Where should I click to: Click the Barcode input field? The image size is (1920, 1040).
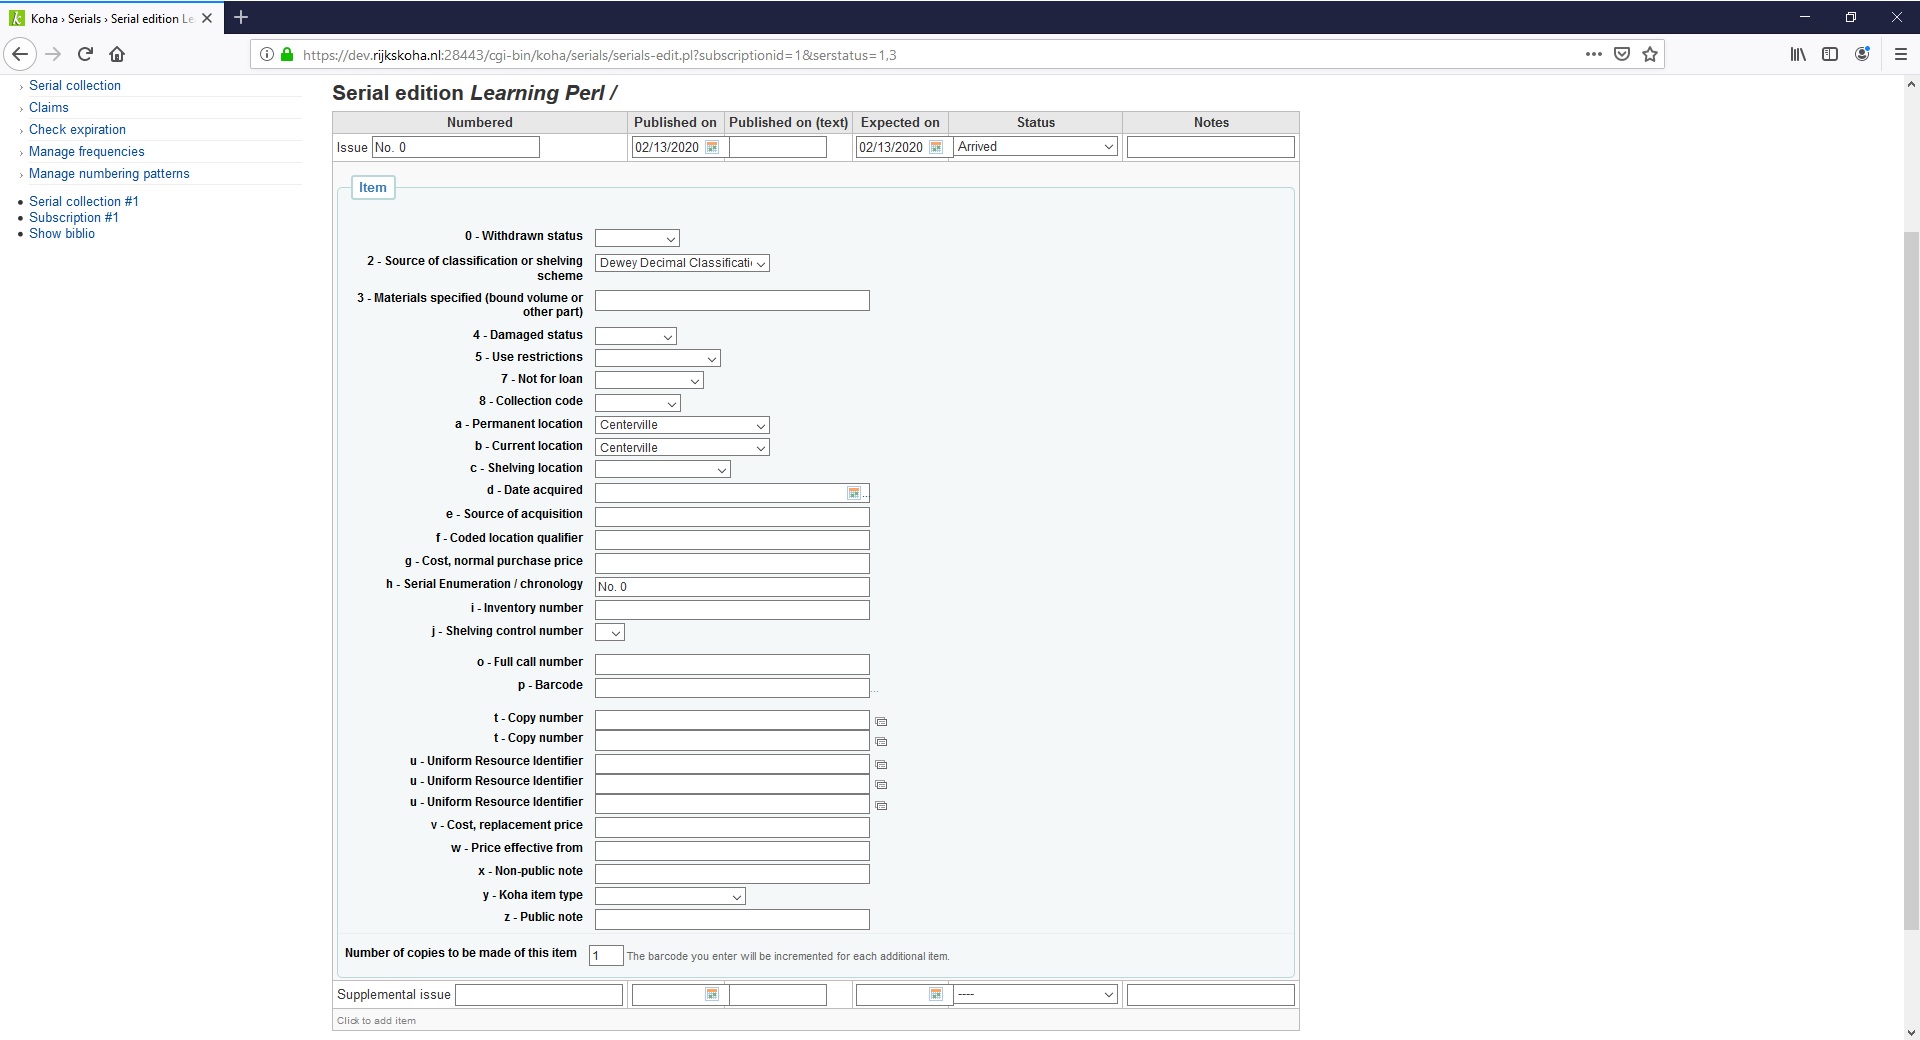coord(731,687)
